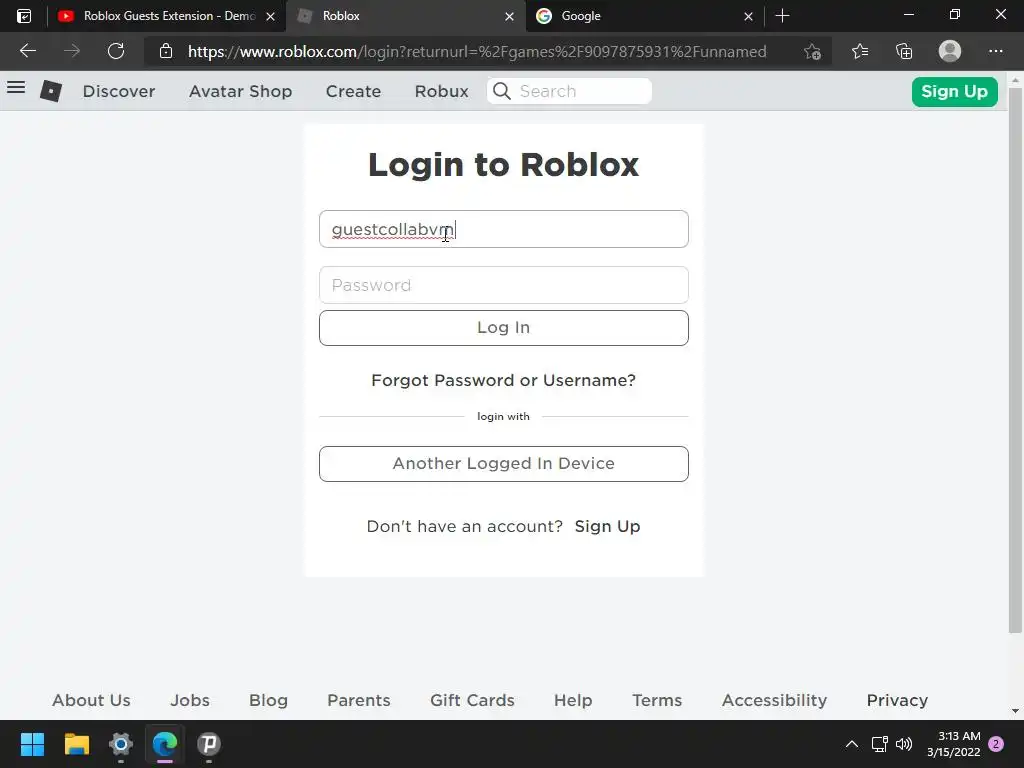This screenshot has width=1024, height=768.
Task: Open the Help footer link
Action: 573,700
